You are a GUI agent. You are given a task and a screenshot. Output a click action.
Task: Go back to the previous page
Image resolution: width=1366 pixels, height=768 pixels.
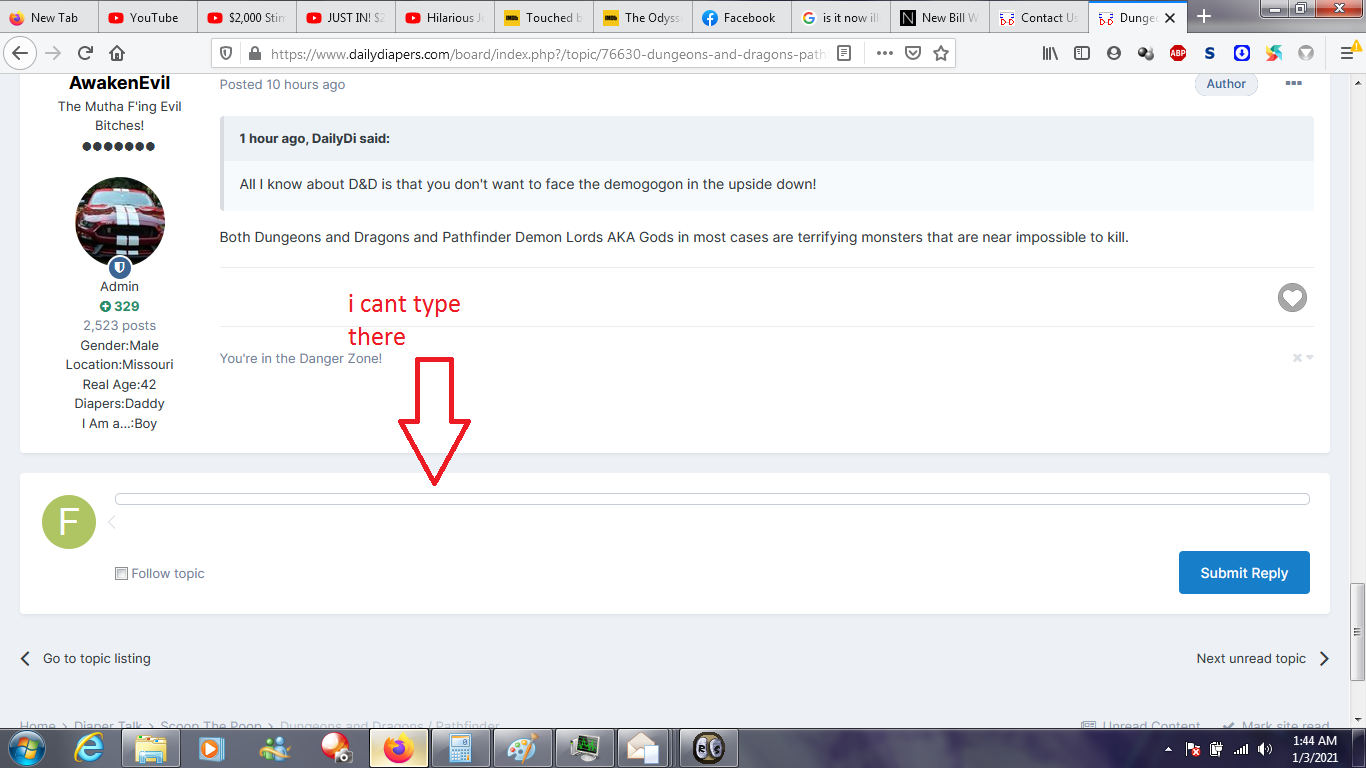coord(21,53)
